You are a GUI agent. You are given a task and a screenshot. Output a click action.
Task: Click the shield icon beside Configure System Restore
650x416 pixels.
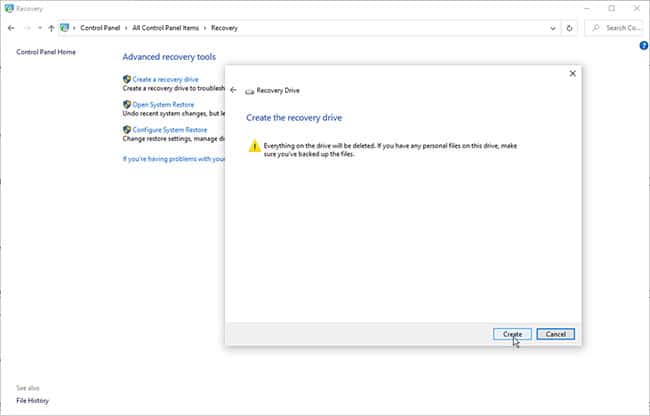(127, 130)
